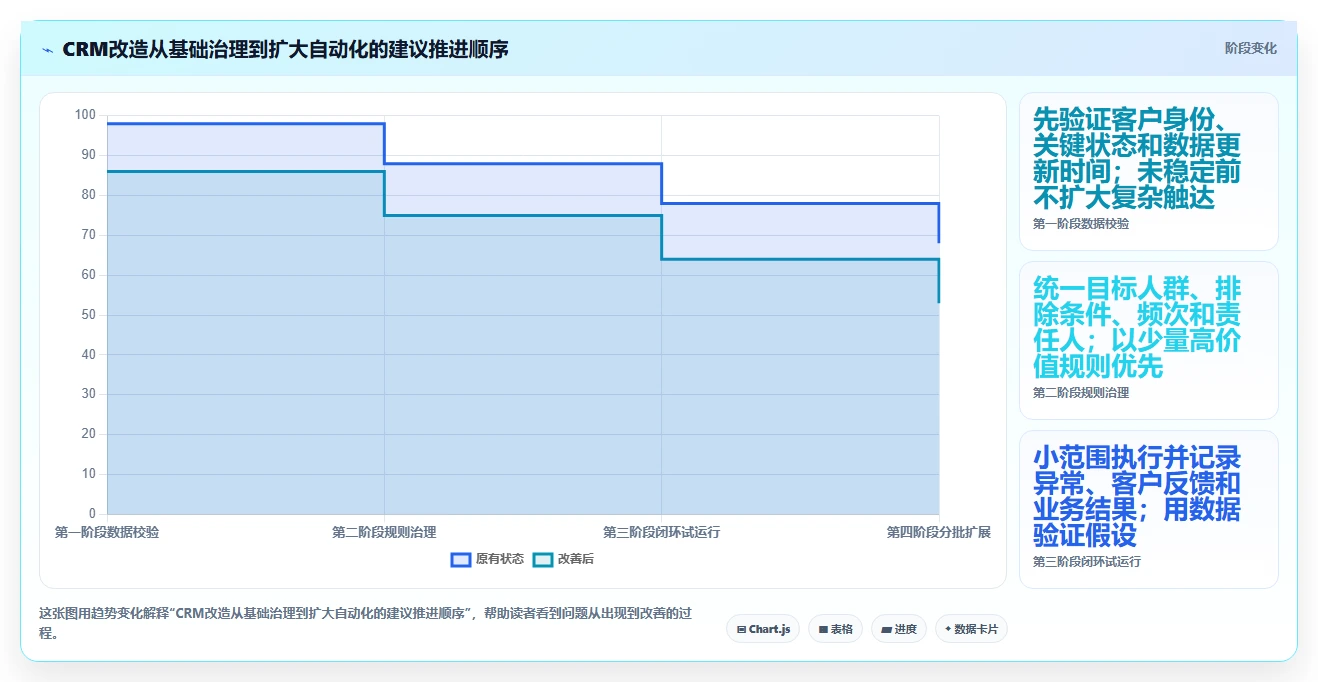Click the blue 原有状态 legend color box
The width and height of the screenshot is (1318, 682).
pyautogui.click(x=460, y=559)
